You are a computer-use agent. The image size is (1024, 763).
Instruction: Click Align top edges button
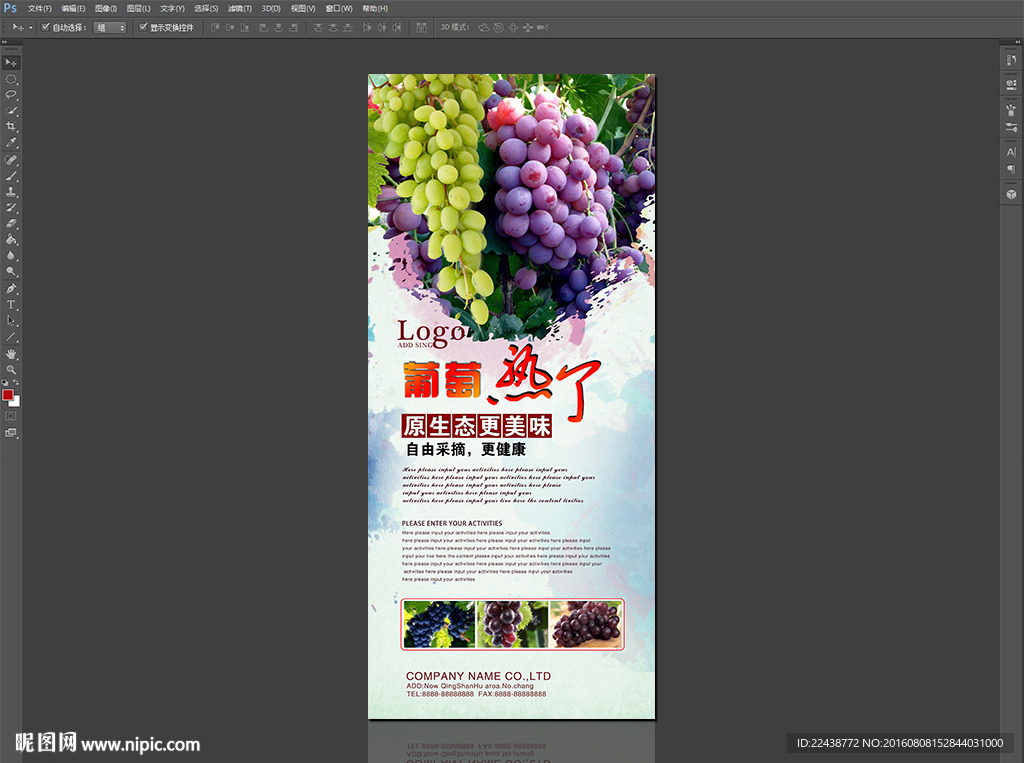216,27
